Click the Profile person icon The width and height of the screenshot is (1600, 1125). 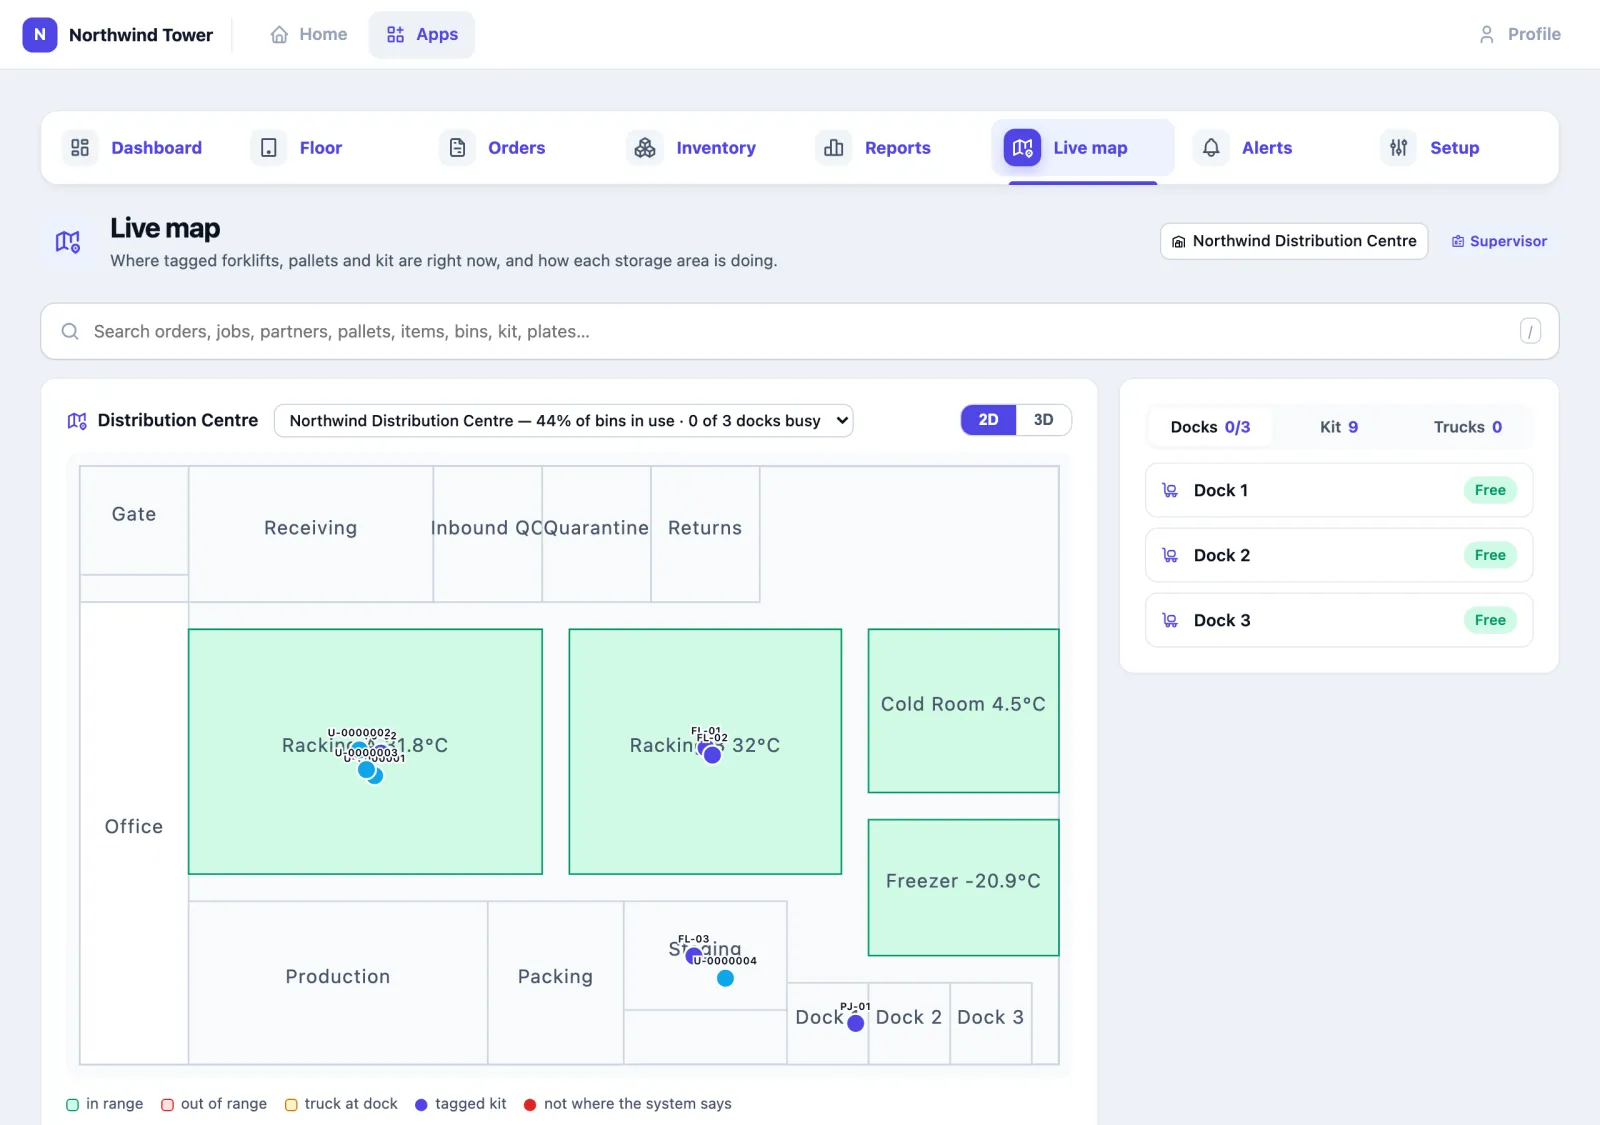click(x=1487, y=34)
